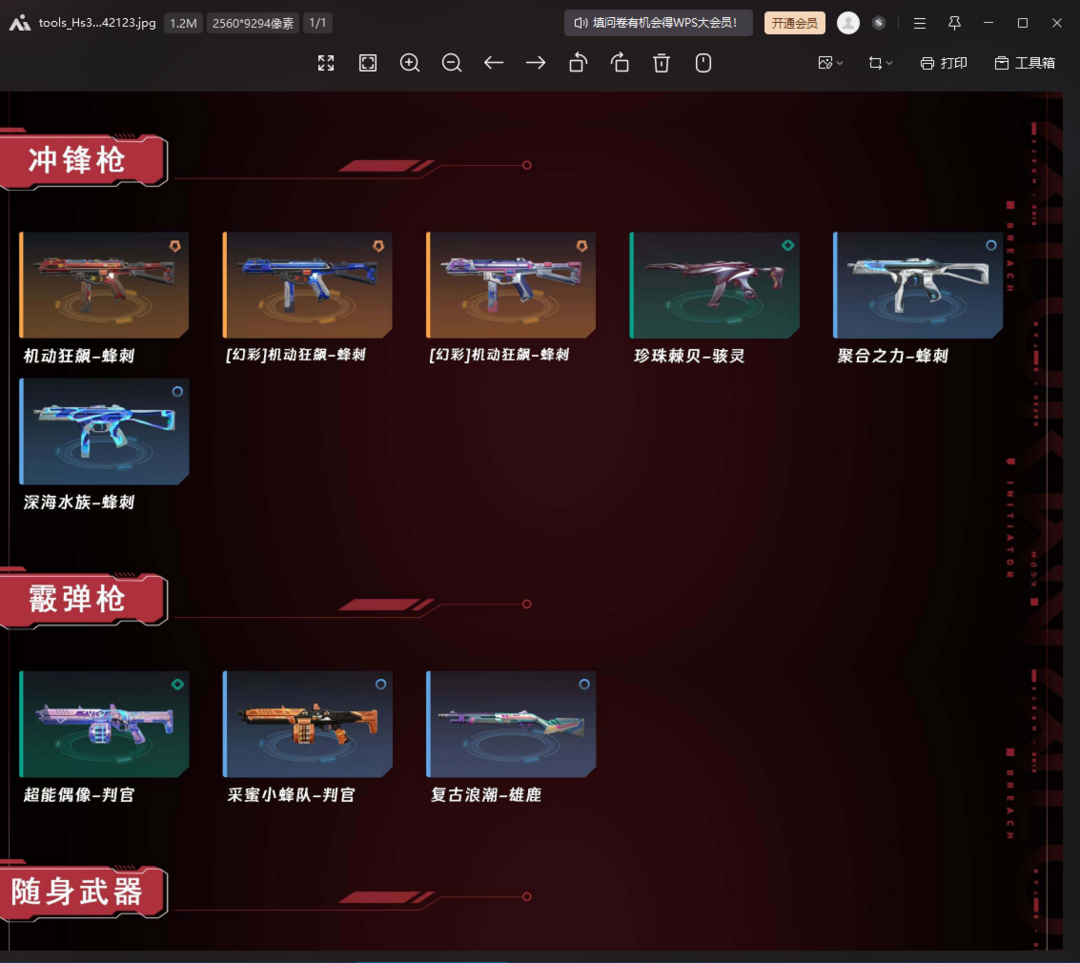Zoom in on the image

pos(410,63)
